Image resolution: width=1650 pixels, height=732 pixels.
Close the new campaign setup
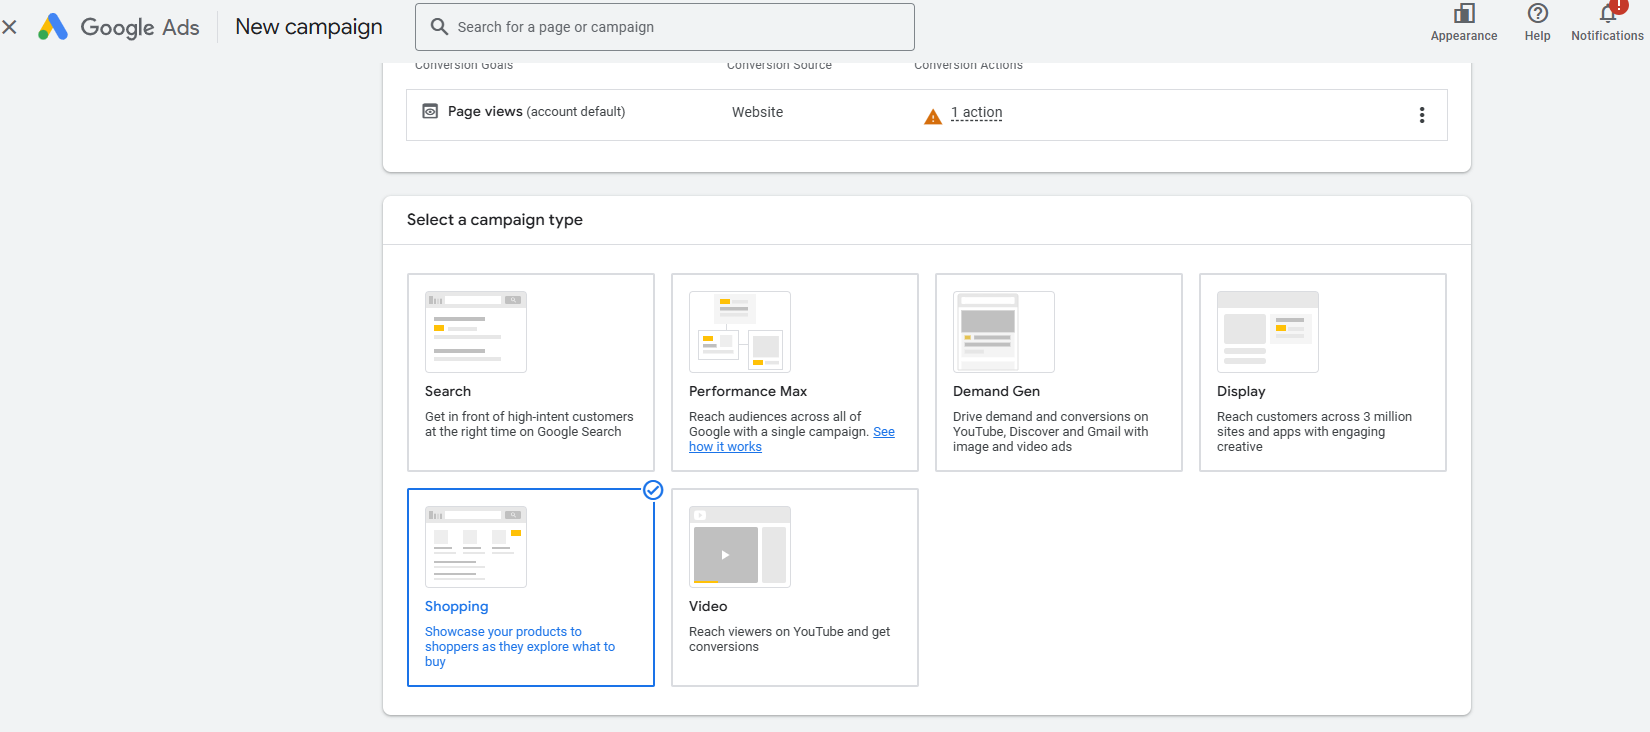tap(10, 27)
